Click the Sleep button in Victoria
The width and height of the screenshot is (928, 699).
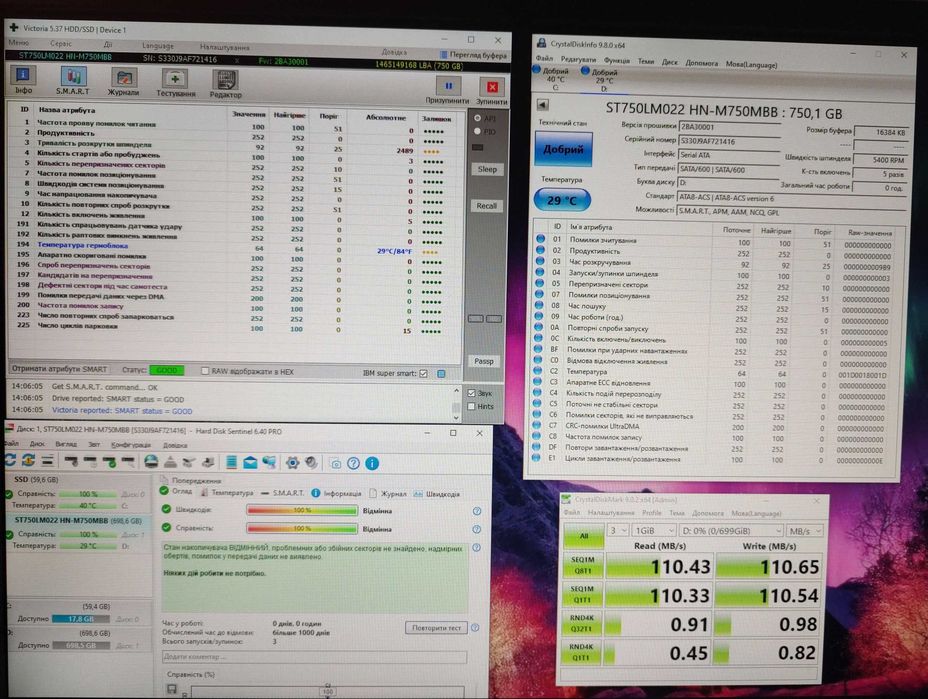point(487,169)
